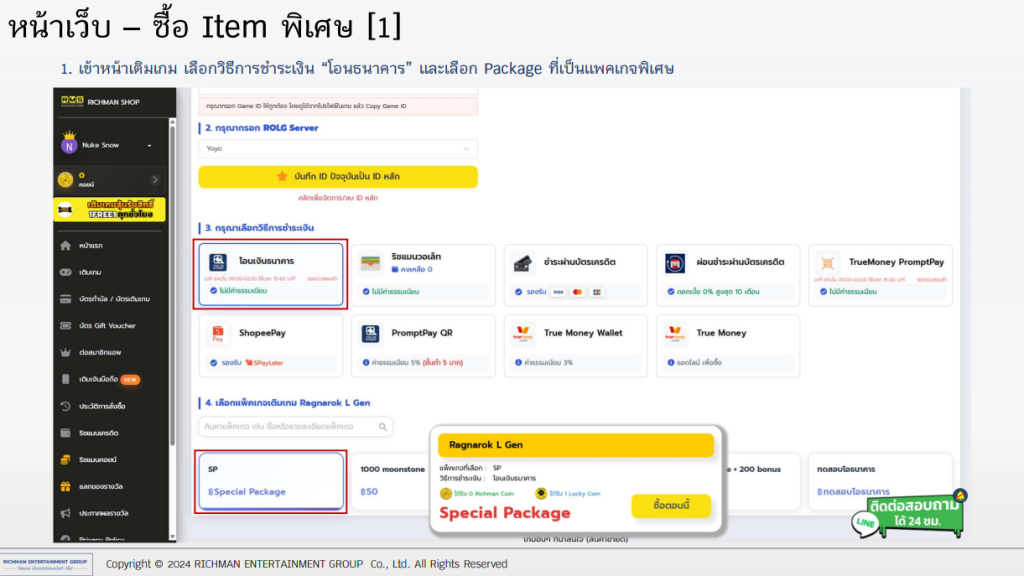Viewport: 1024px width, 576px height.
Task: Open the Yoyo server dropdown
Action: 338,149
